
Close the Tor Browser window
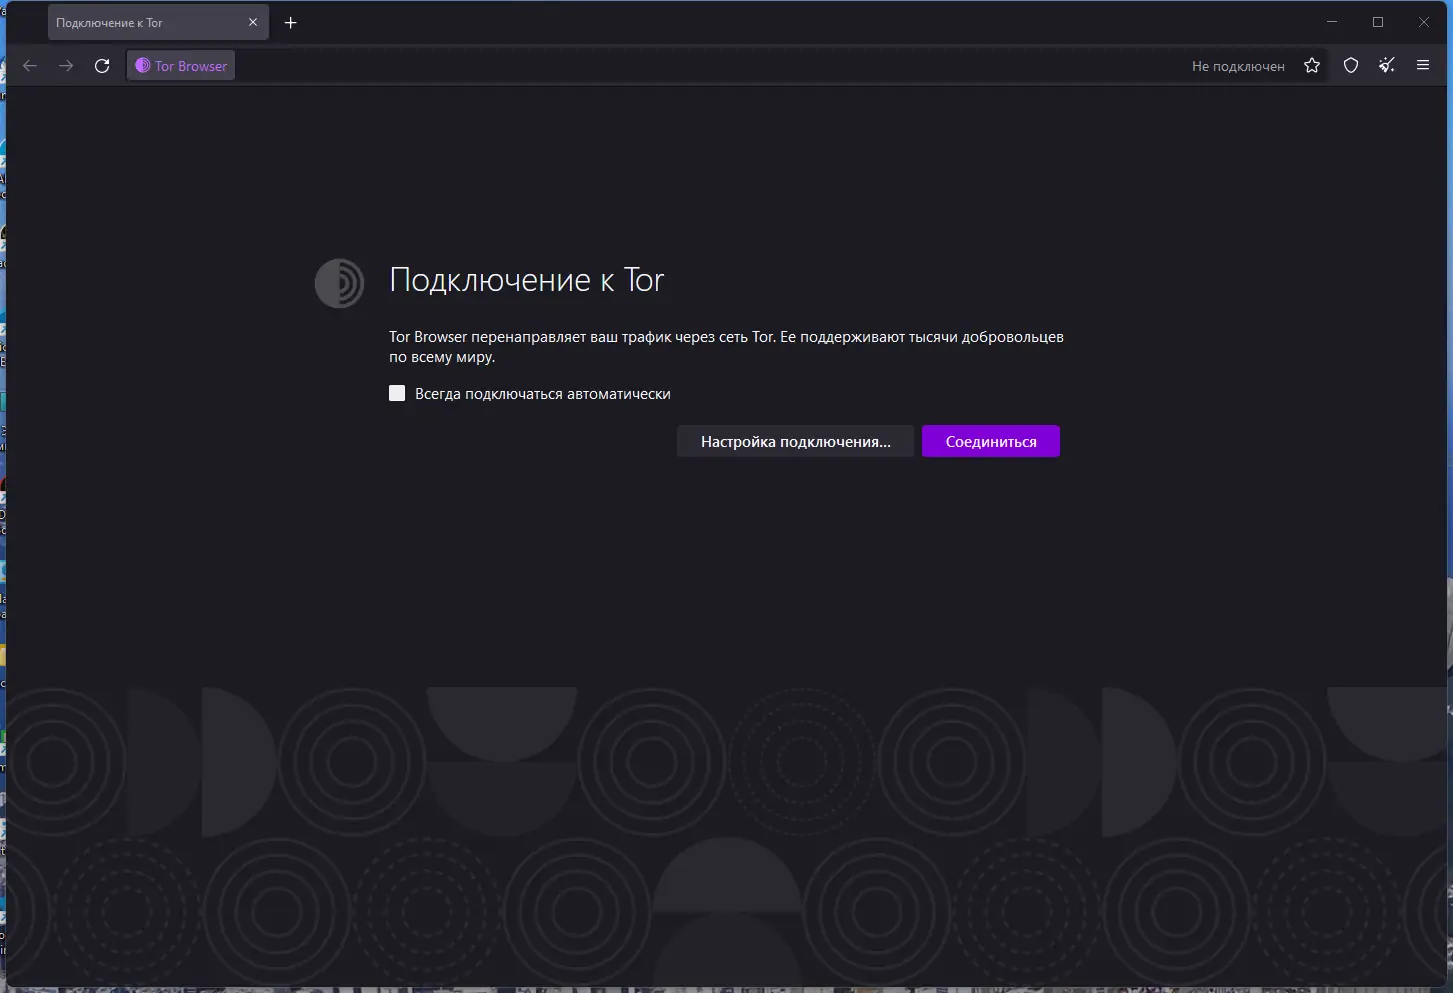(1424, 22)
